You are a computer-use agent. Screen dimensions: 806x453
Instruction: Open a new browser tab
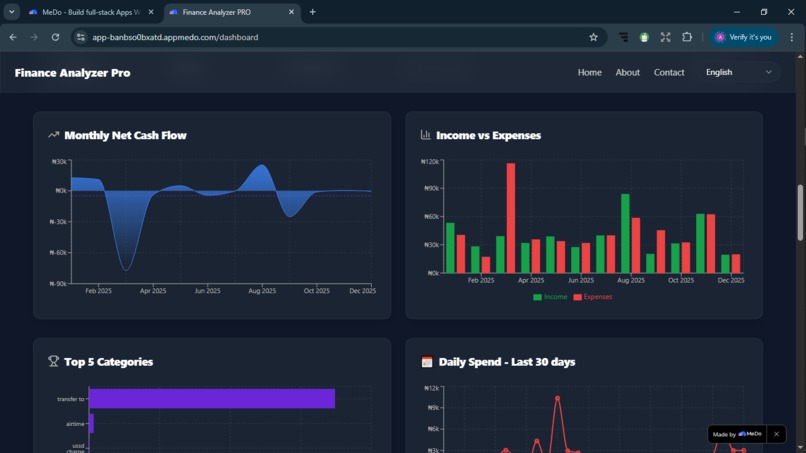[x=313, y=12]
